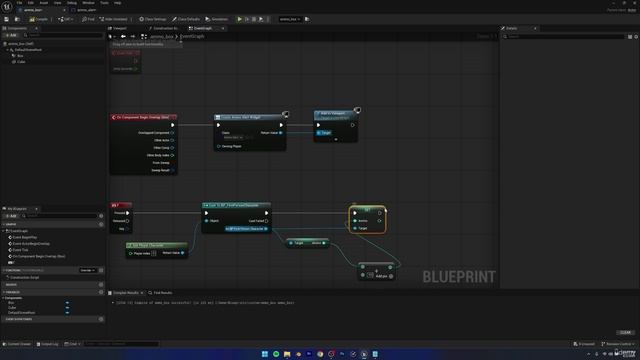Image resolution: width=640 pixels, height=360 pixels.
Task: Stop the play session
Action: [254, 19]
